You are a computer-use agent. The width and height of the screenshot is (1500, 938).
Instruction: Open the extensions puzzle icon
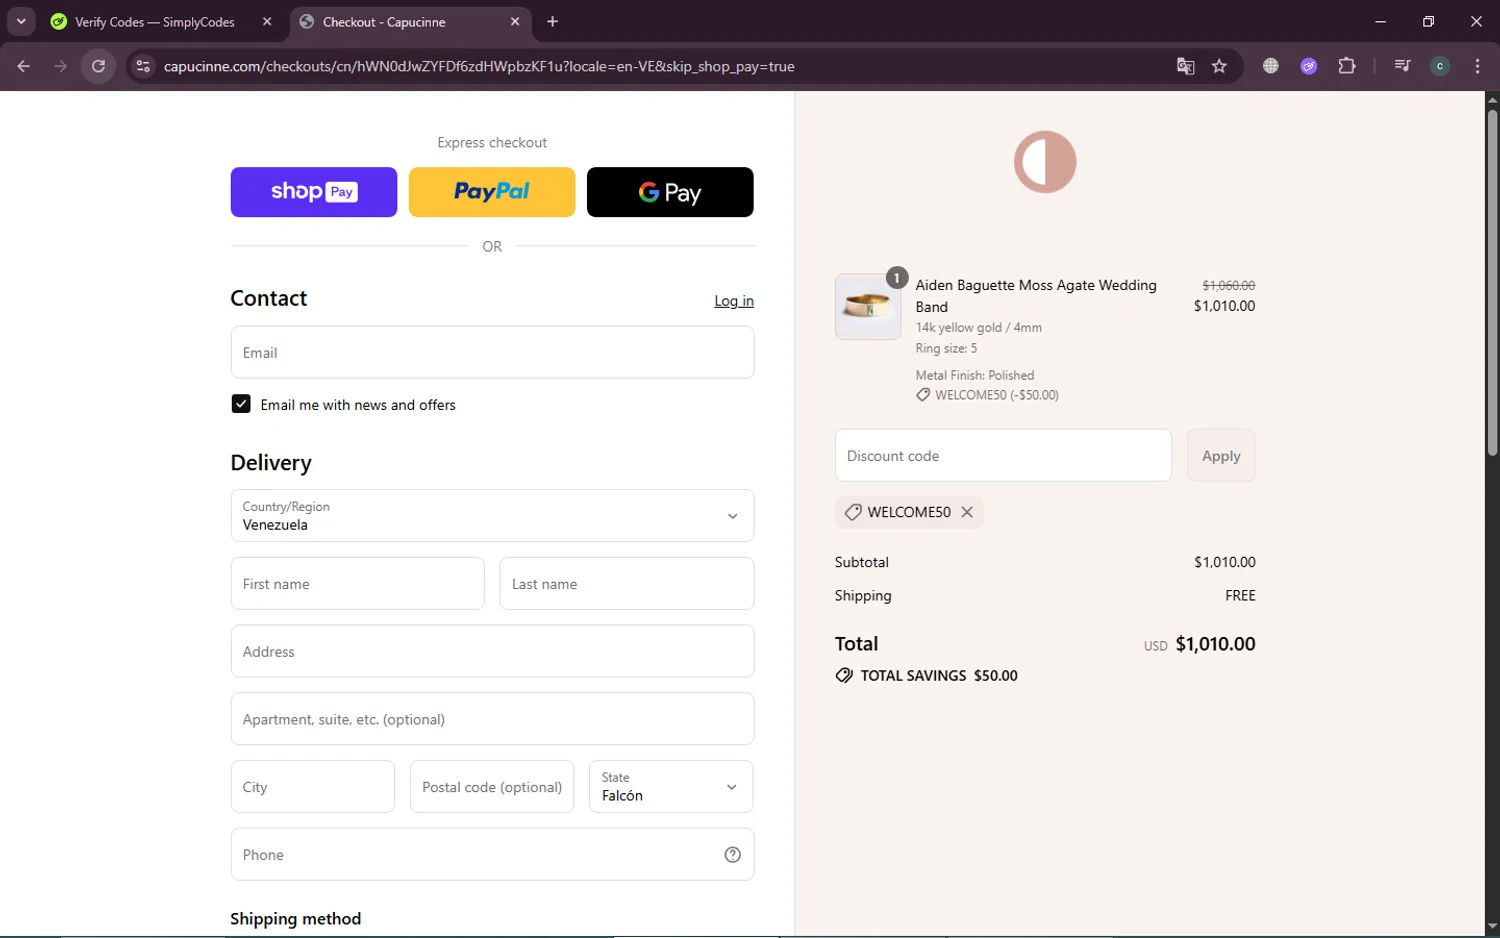coord(1347,66)
